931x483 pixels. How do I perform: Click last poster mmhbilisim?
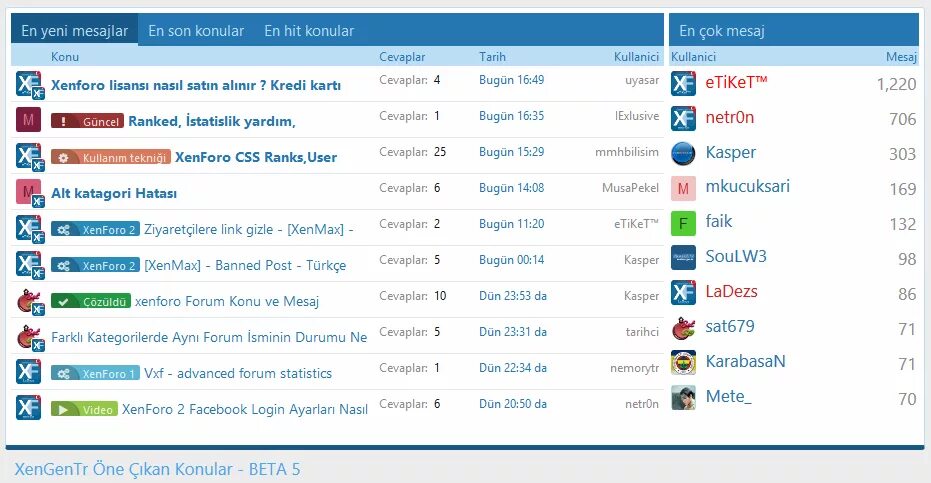[x=627, y=152]
